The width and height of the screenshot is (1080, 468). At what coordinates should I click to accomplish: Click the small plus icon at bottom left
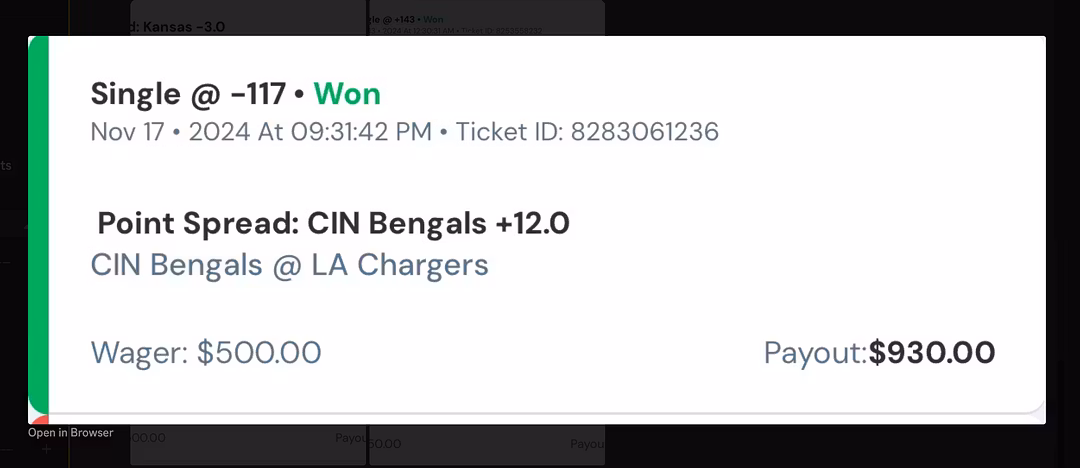(x=46, y=450)
